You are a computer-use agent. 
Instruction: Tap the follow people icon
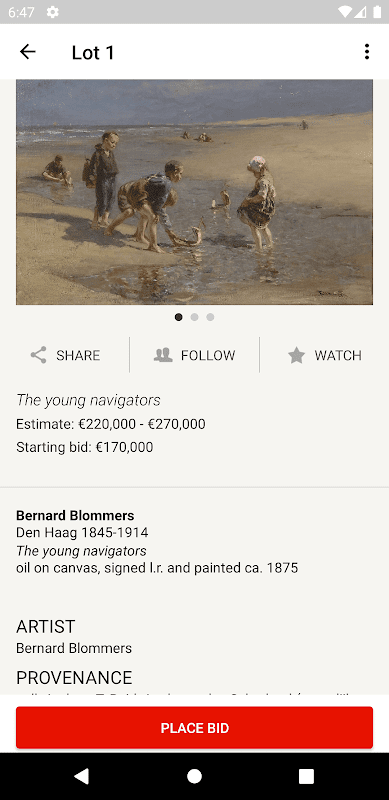(x=163, y=355)
